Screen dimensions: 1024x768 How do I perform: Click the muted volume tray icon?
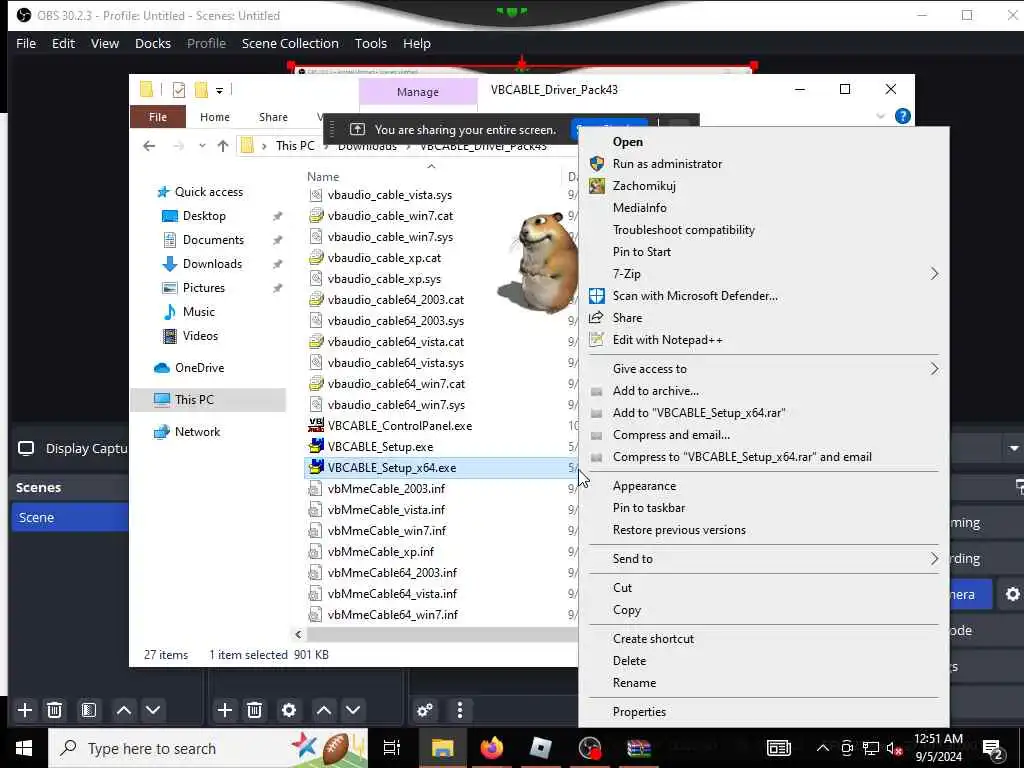894,748
